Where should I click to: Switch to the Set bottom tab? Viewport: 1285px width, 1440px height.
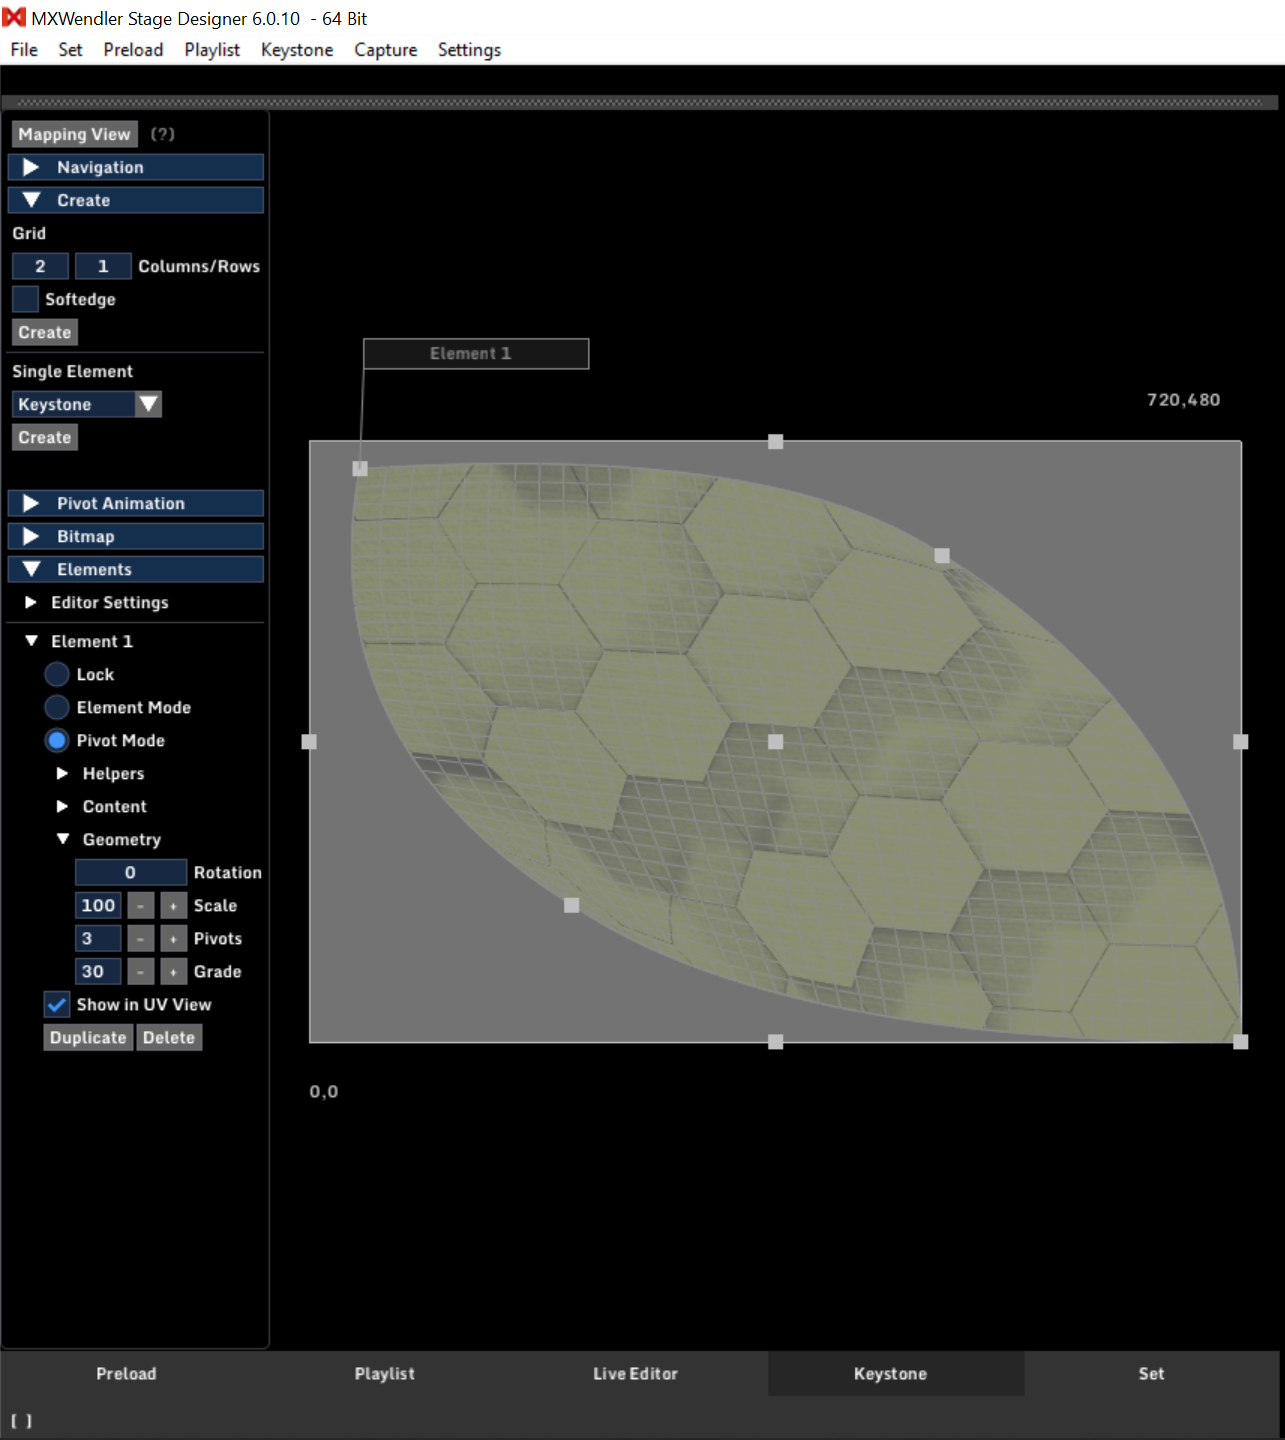1151,1373
